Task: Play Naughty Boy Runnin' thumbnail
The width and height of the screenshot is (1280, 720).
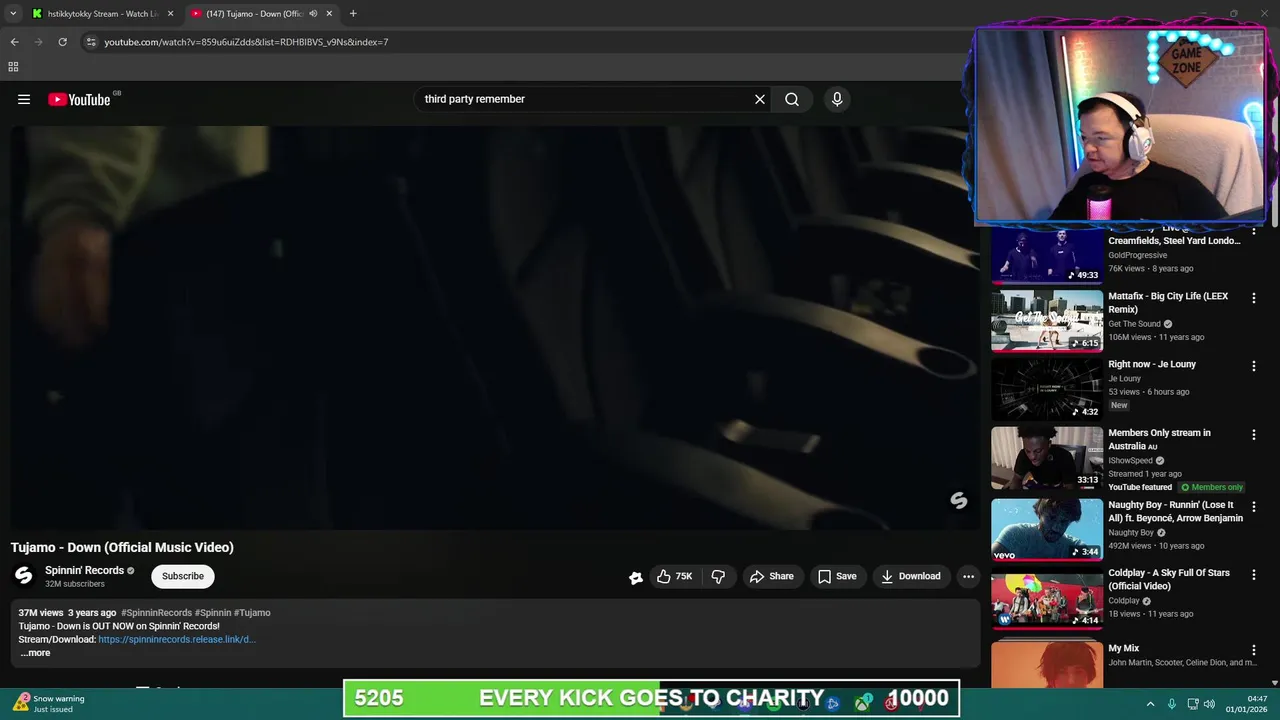Action: tap(1047, 530)
